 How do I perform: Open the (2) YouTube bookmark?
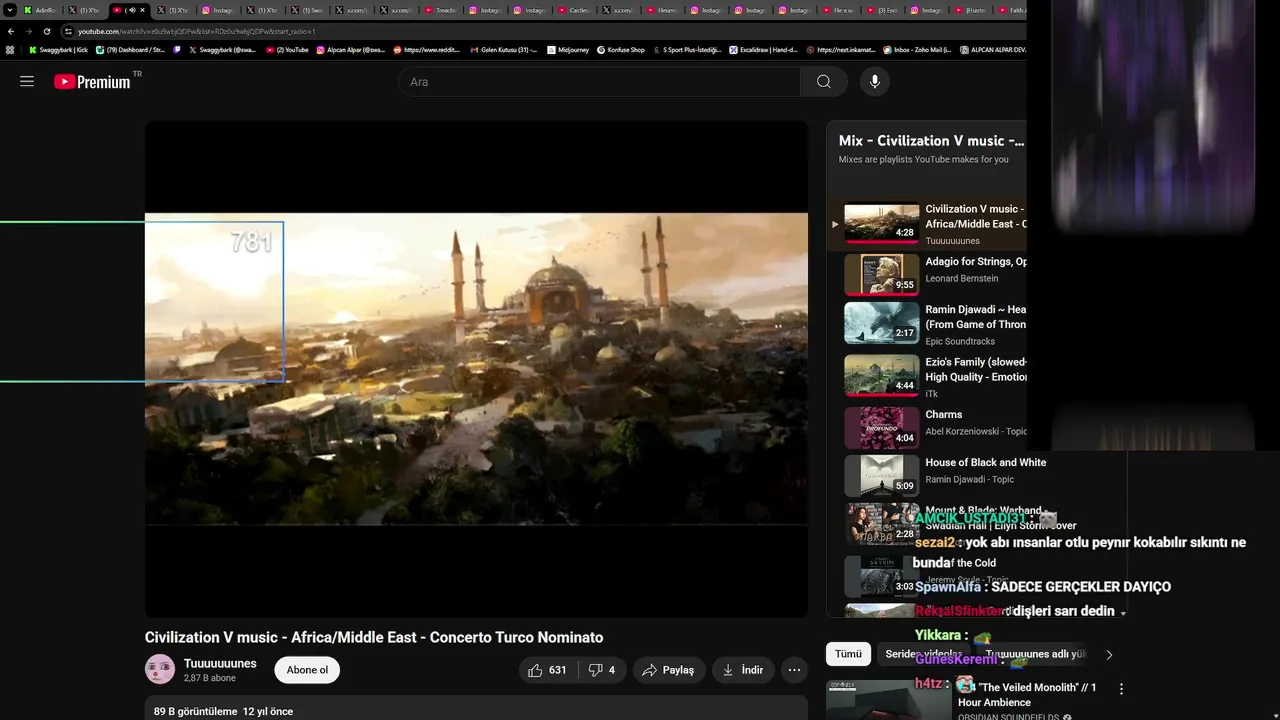[x=287, y=49]
